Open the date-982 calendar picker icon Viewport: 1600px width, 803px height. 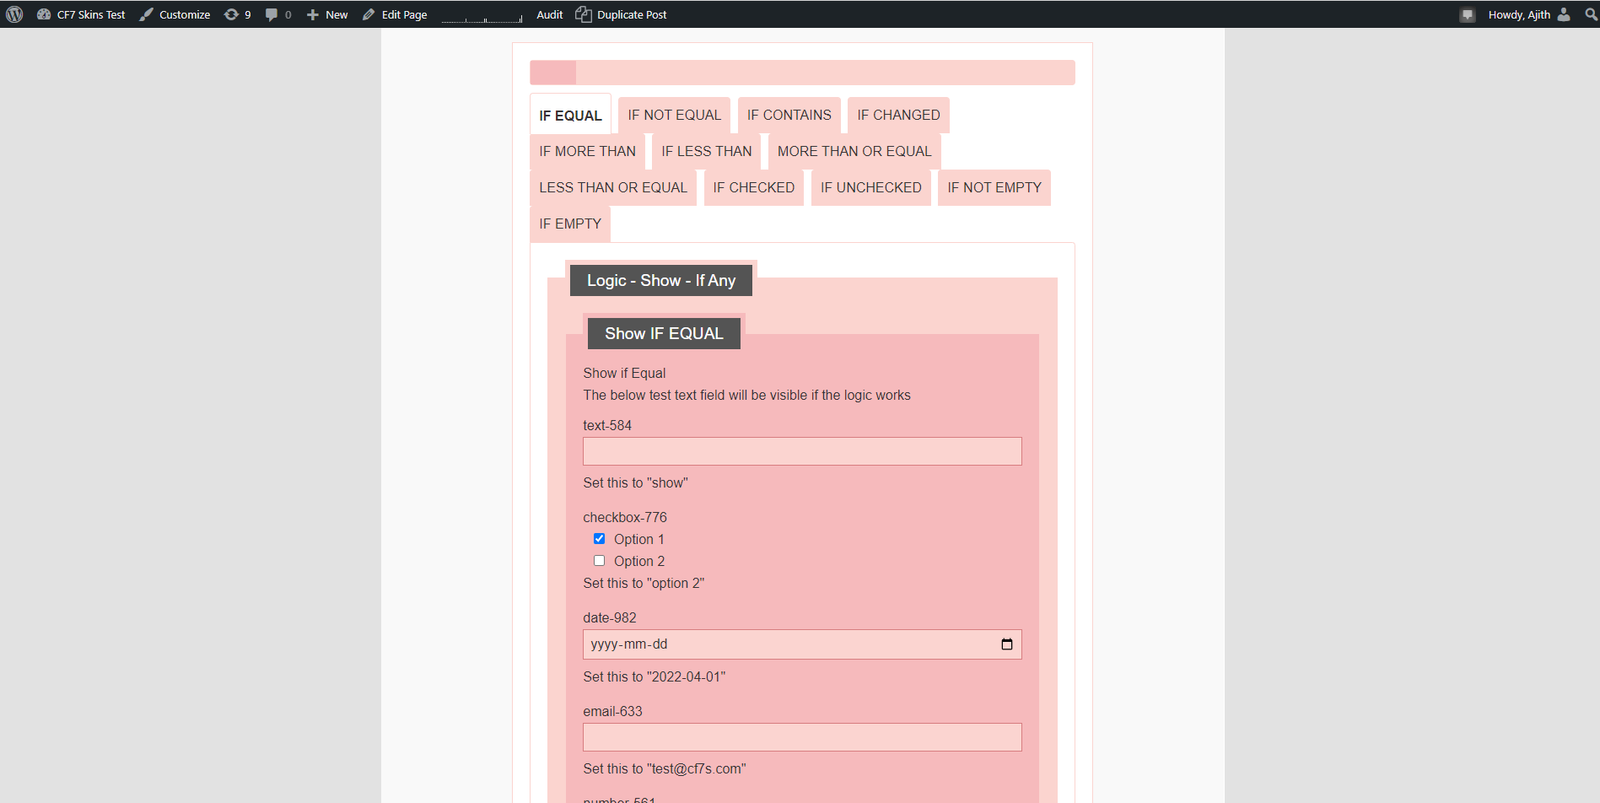1006,644
